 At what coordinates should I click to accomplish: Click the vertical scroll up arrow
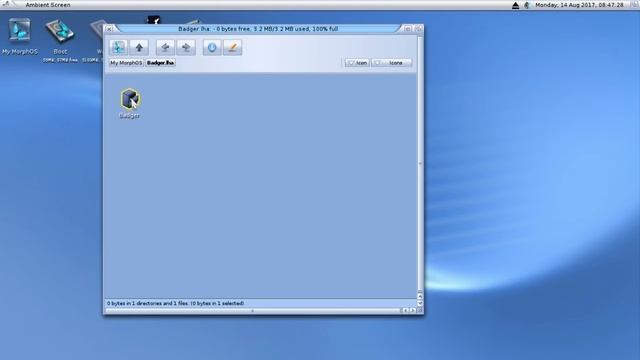pyautogui.click(x=420, y=296)
